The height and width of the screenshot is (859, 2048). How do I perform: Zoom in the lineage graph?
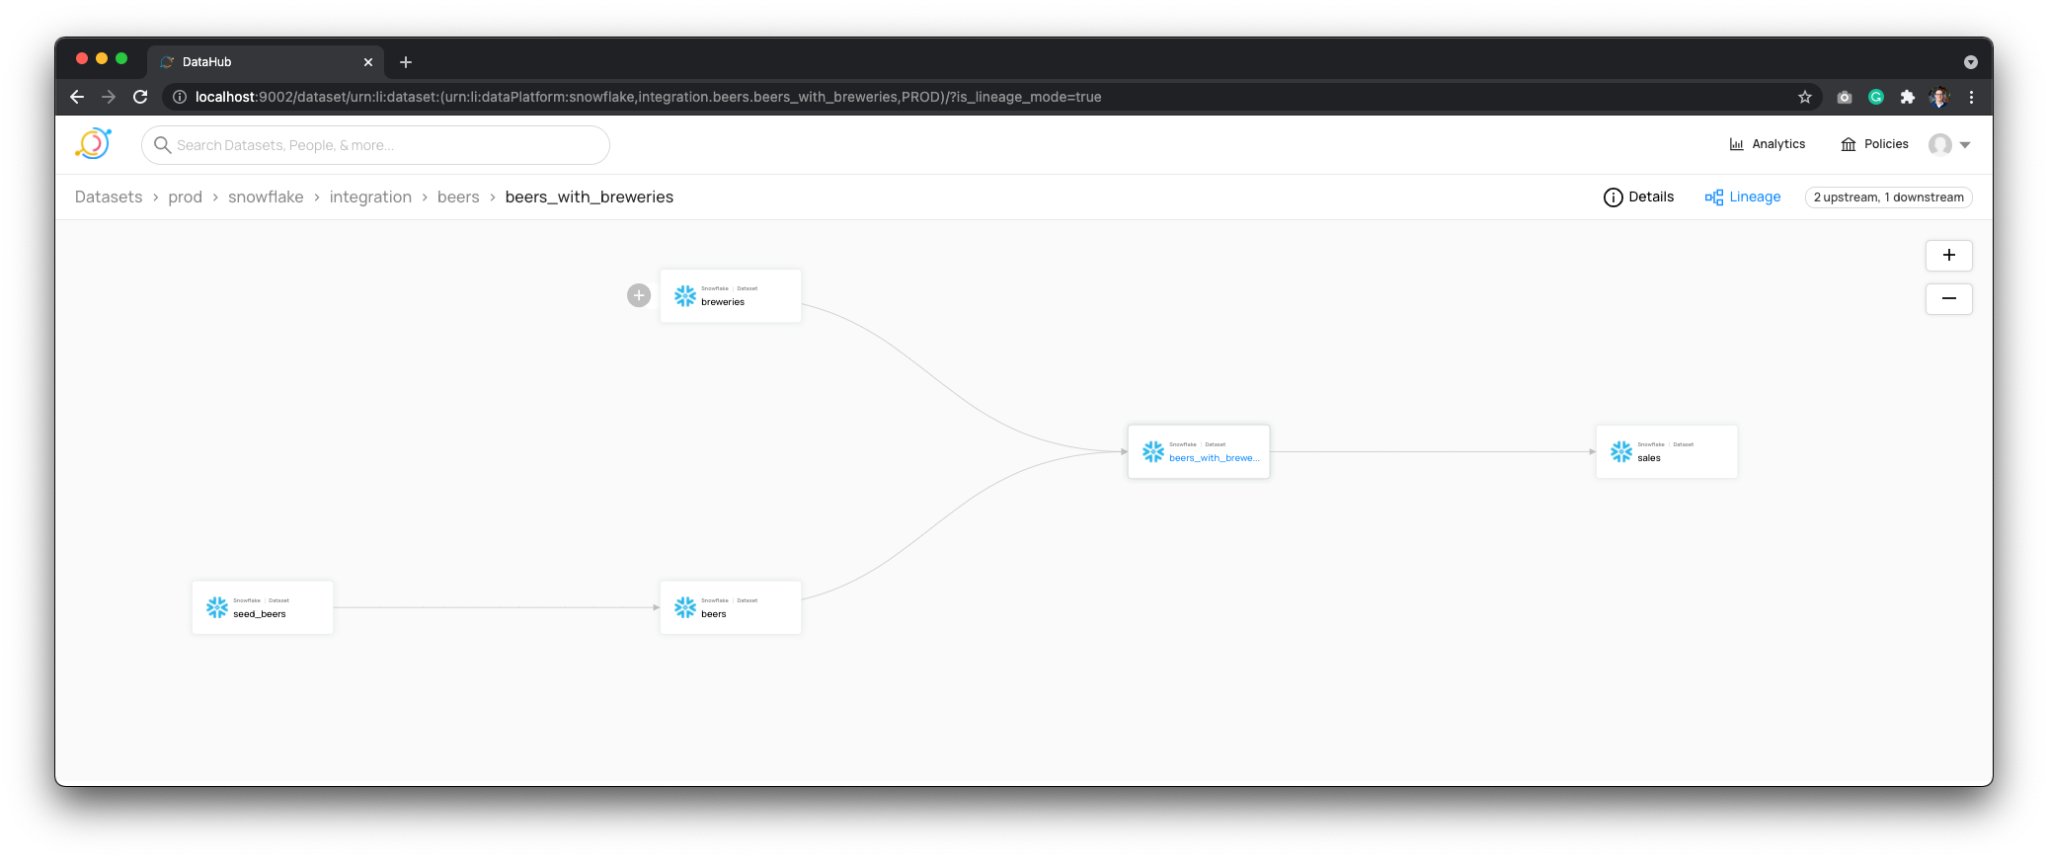click(1948, 255)
